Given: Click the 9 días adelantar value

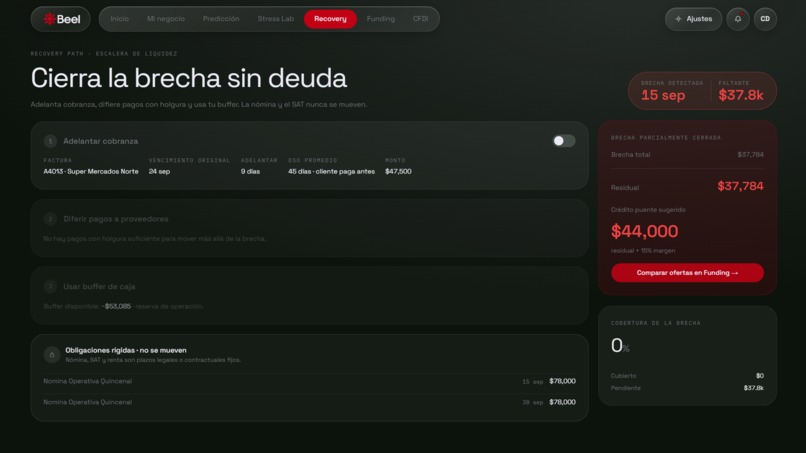Looking at the screenshot, I should point(250,172).
